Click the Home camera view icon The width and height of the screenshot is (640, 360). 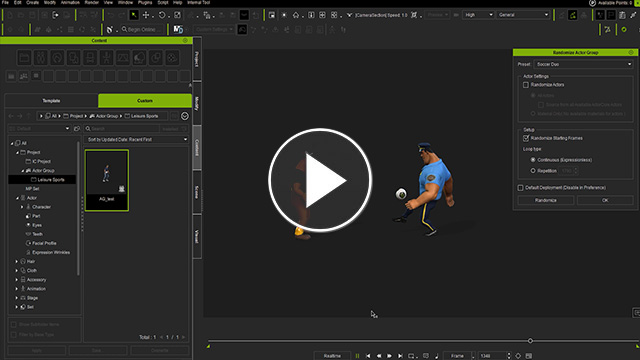pyautogui.click(x=296, y=15)
